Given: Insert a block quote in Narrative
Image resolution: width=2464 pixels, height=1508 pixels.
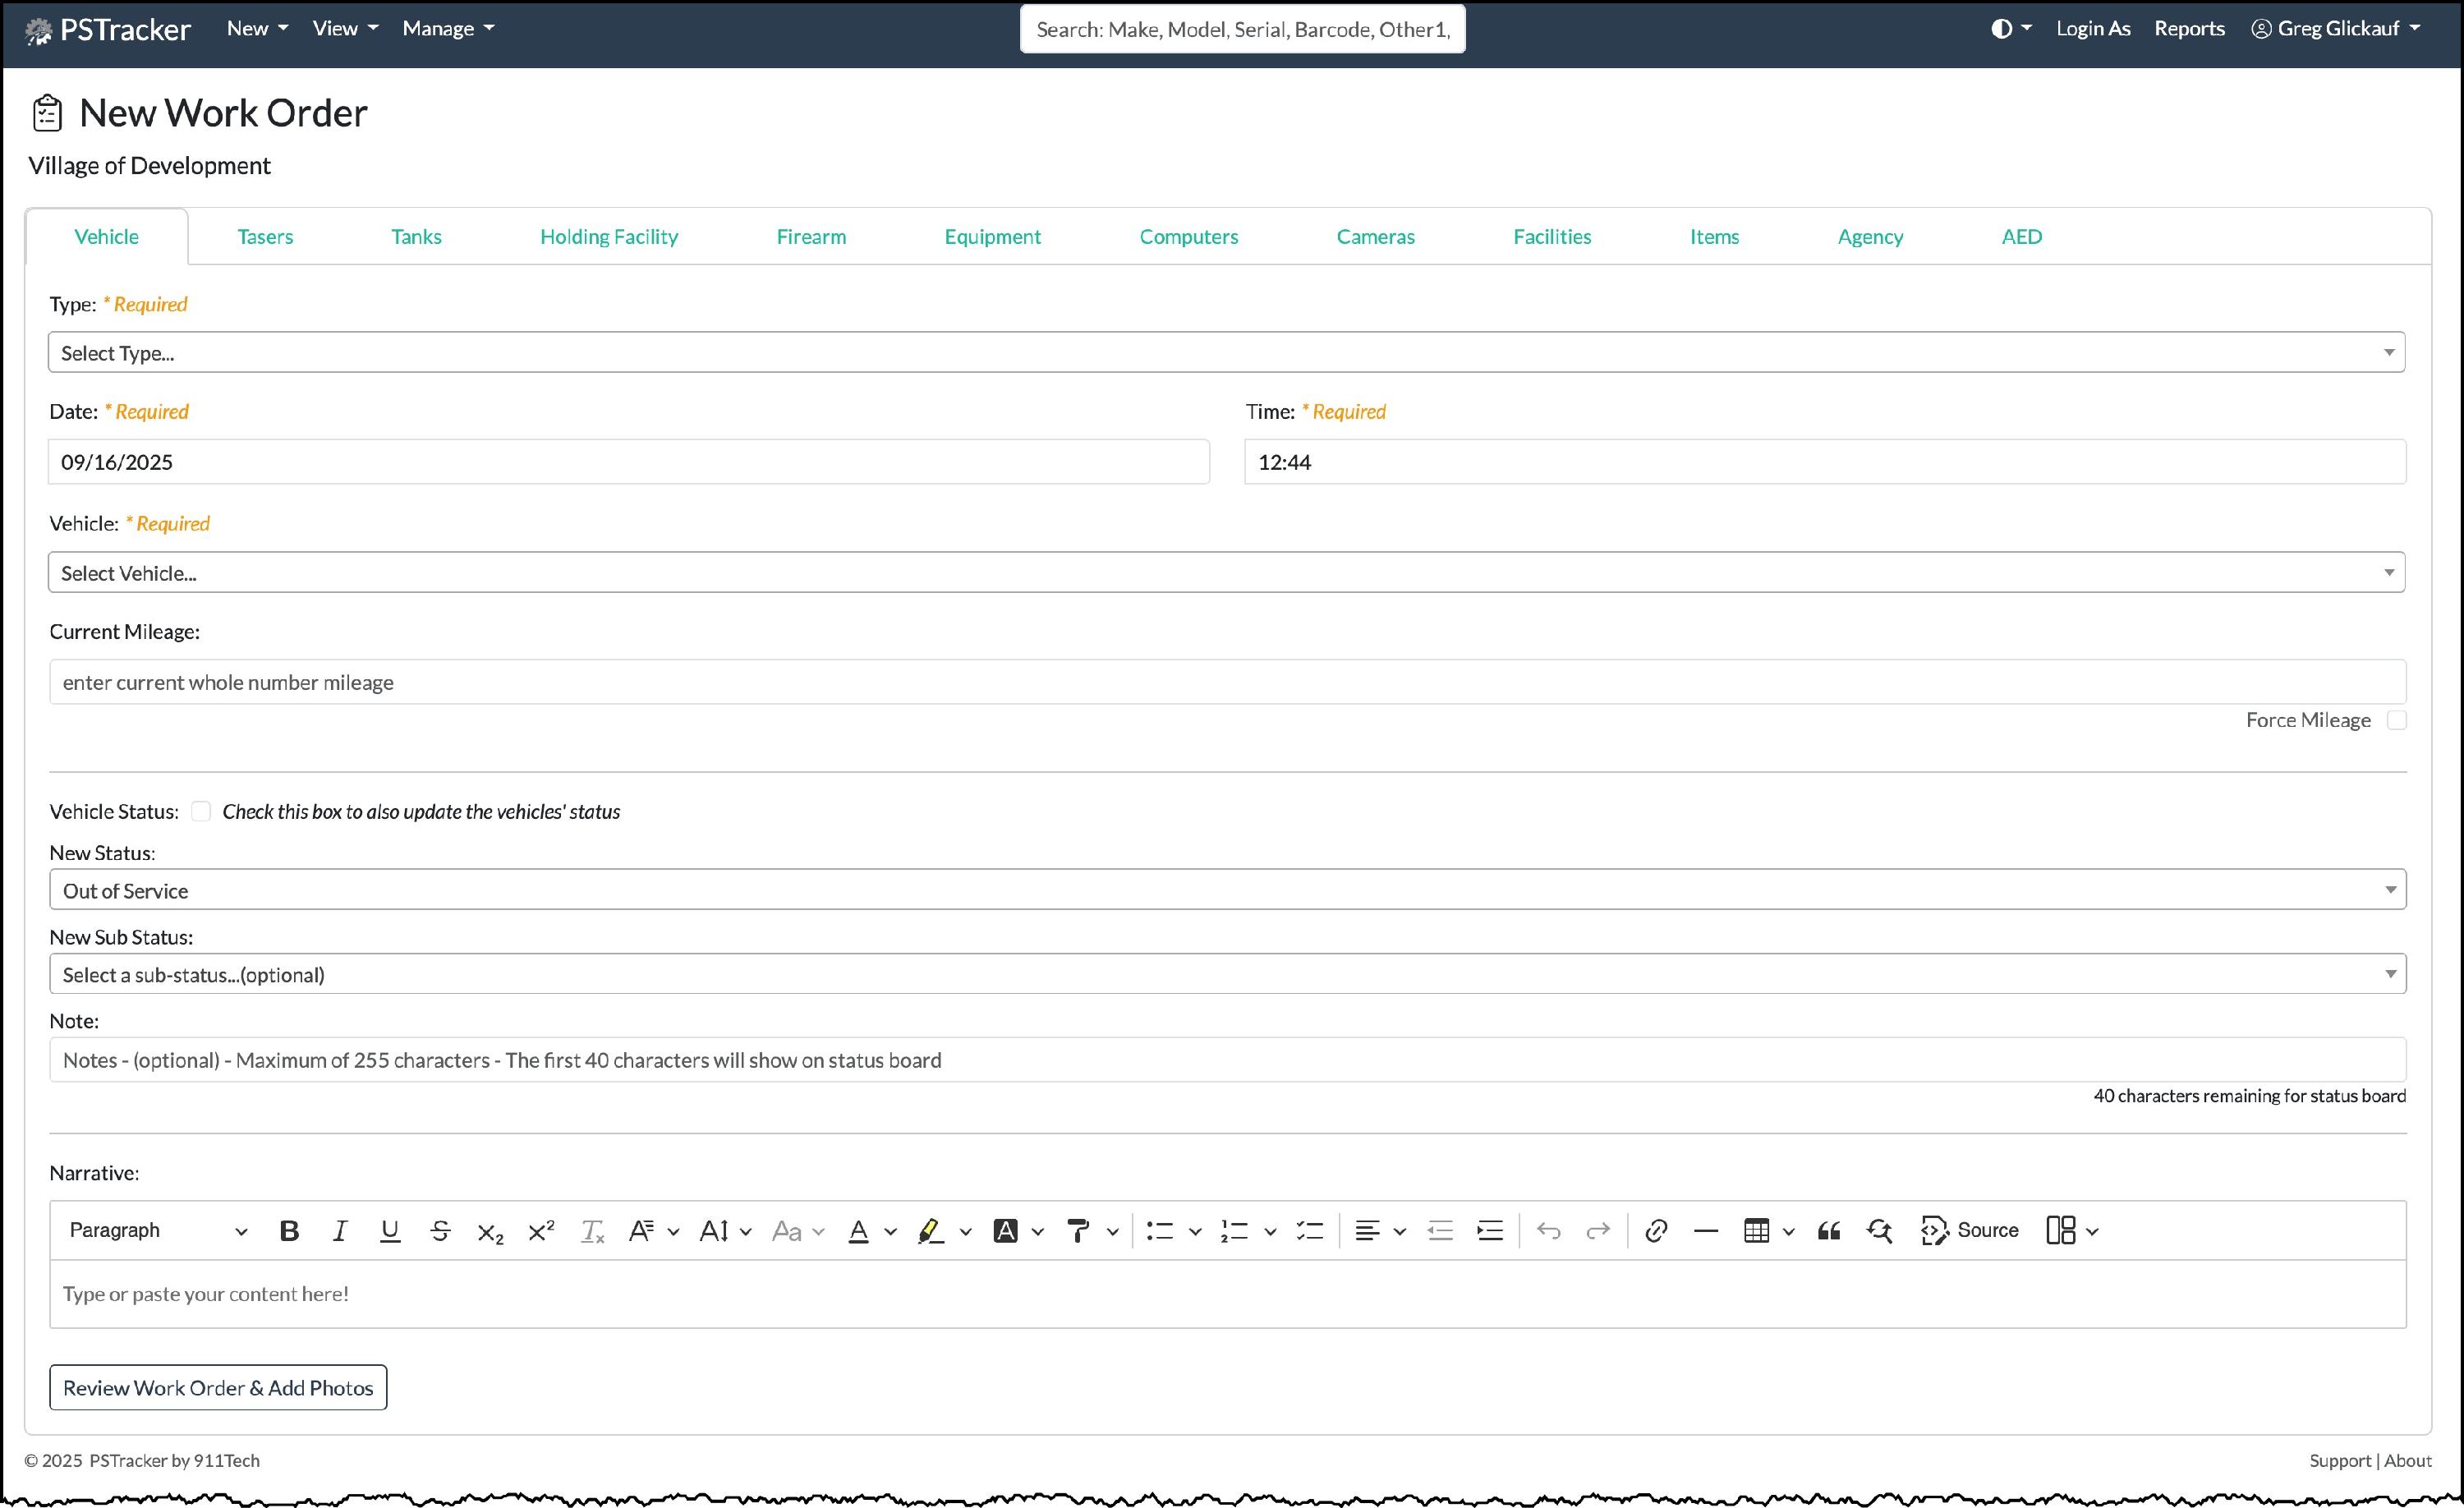Looking at the screenshot, I should (x=1829, y=1230).
